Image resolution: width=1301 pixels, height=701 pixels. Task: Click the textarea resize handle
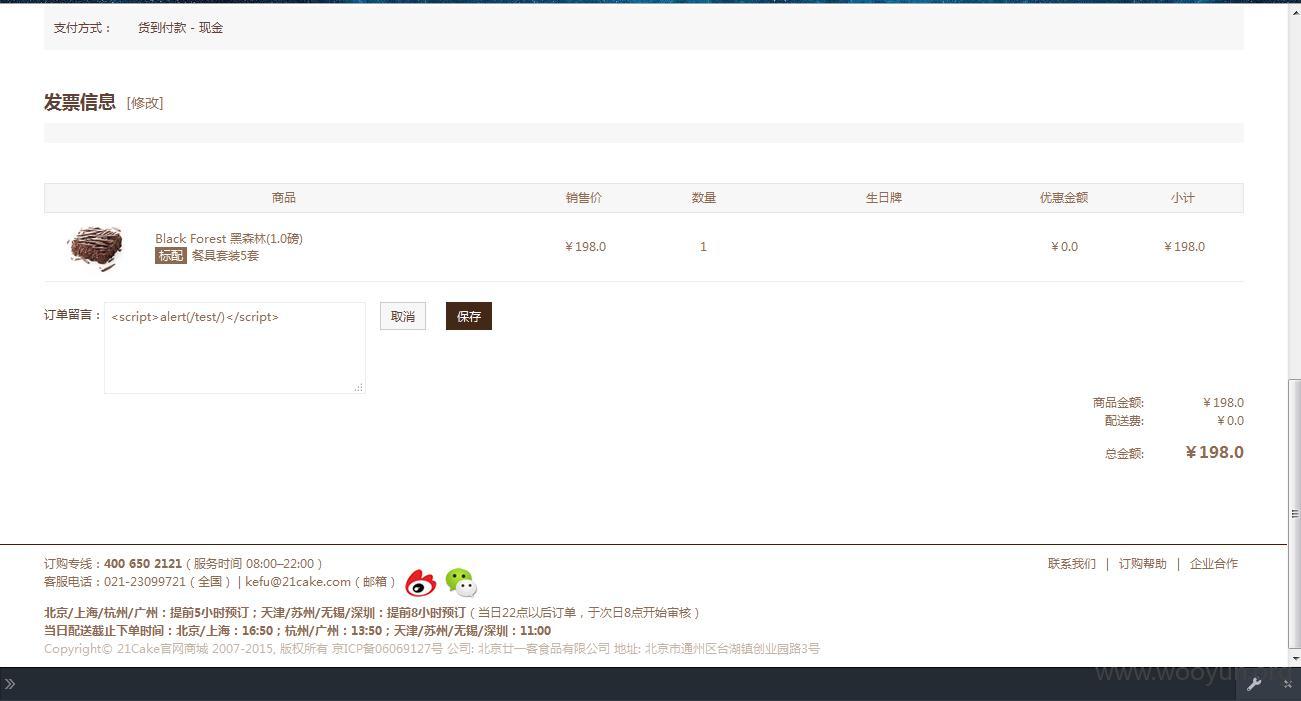click(359, 387)
